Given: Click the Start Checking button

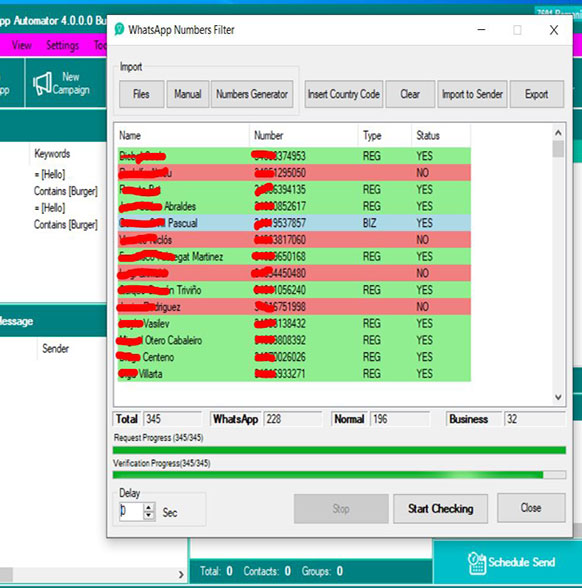Looking at the screenshot, I should coord(440,508).
